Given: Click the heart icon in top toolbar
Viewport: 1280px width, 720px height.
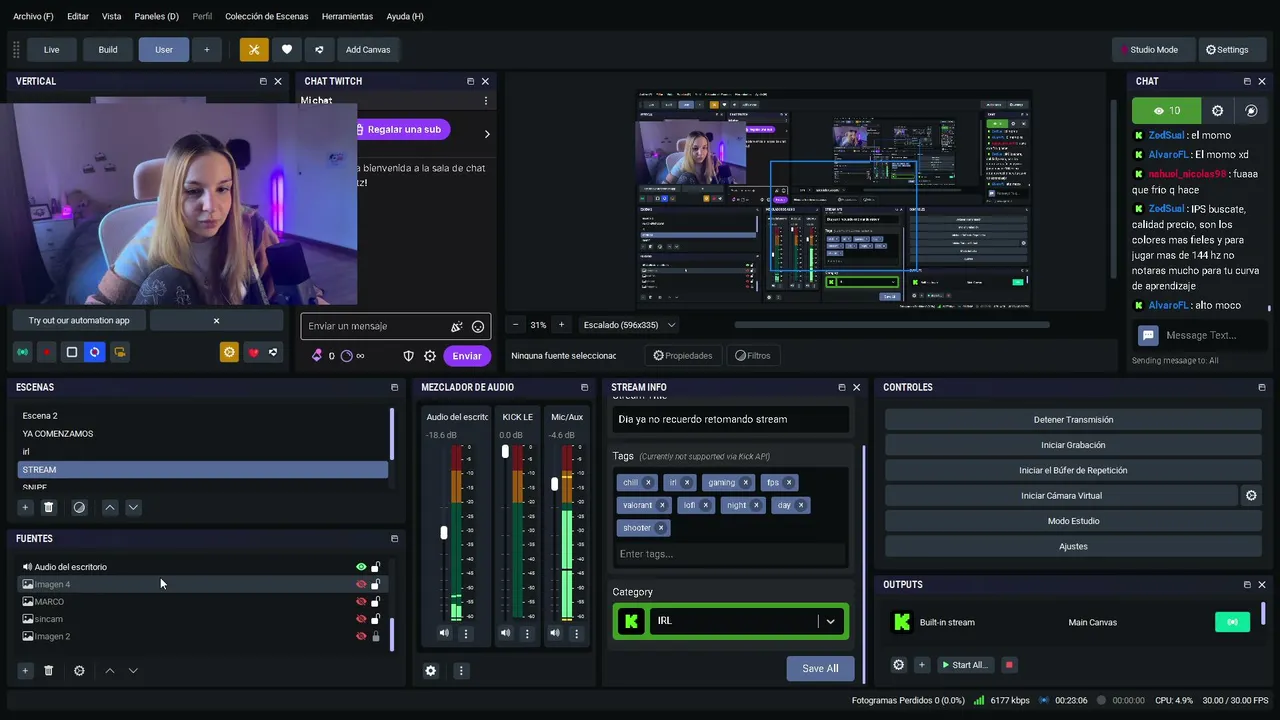Looking at the screenshot, I should (287, 50).
